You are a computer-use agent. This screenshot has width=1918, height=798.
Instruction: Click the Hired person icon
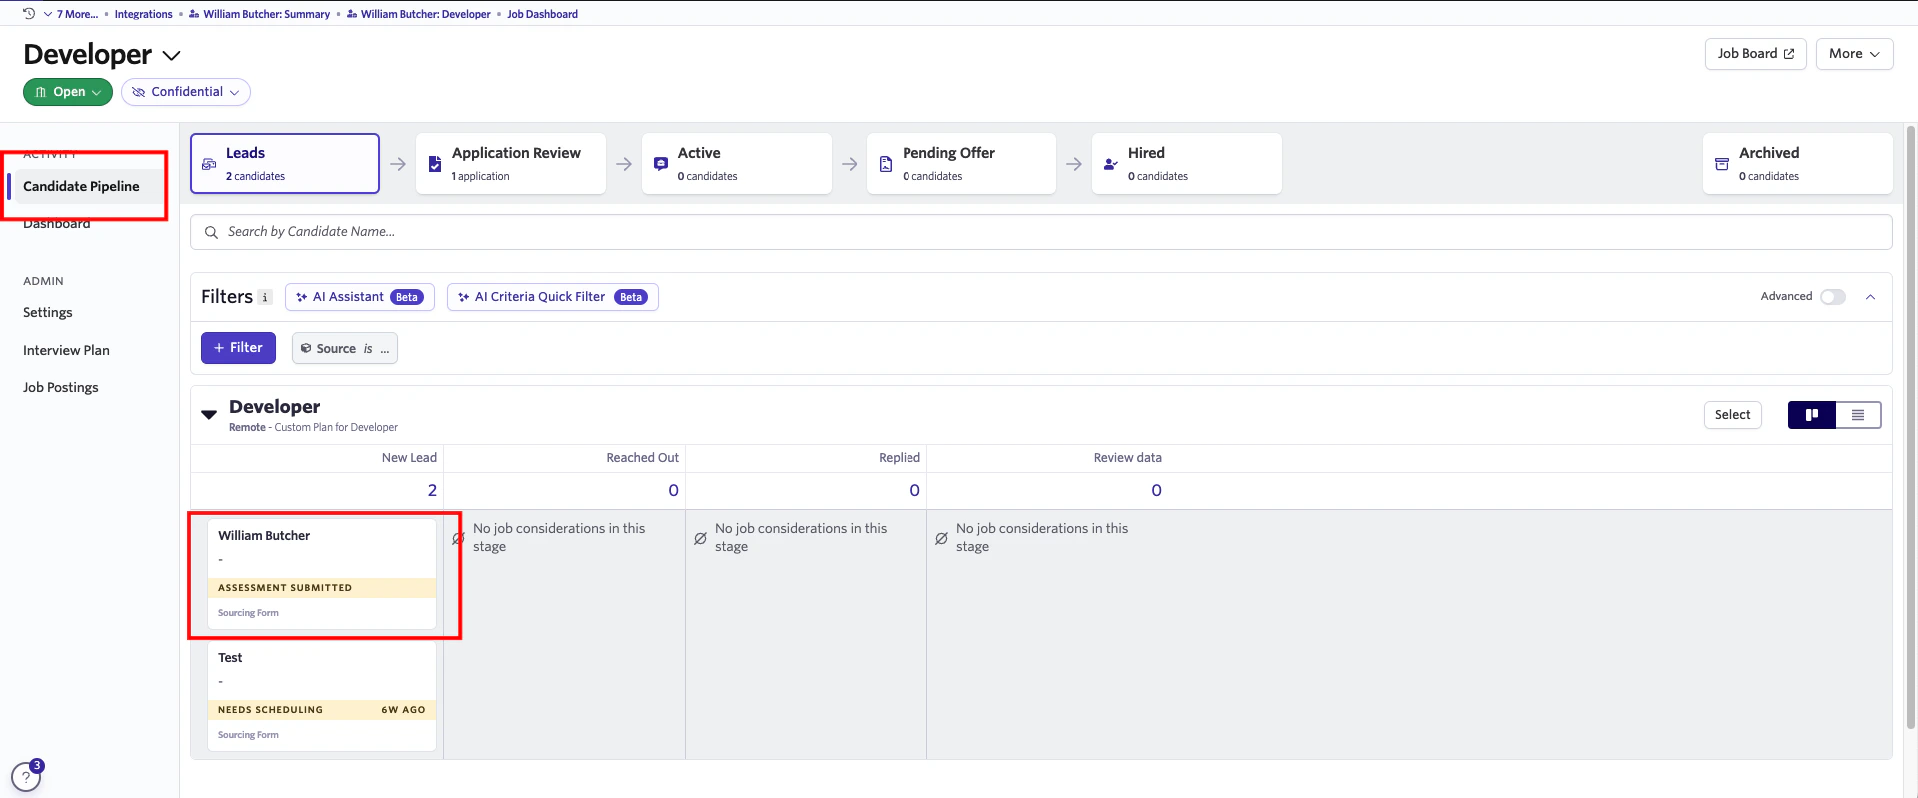(x=1111, y=164)
